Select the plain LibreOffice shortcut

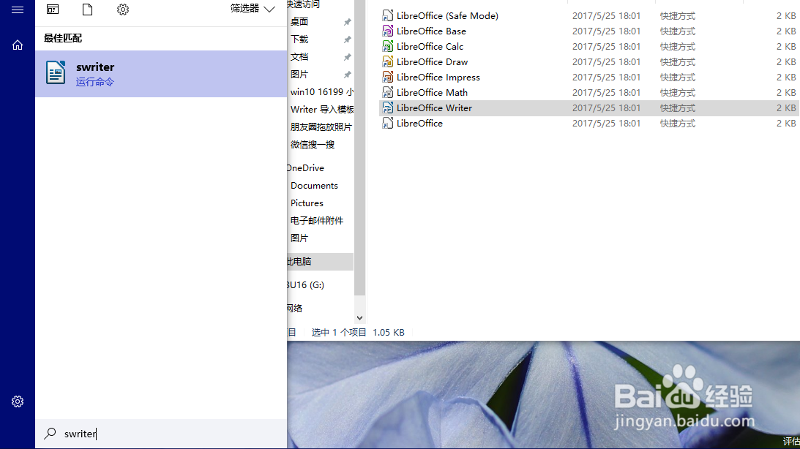(419, 123)
